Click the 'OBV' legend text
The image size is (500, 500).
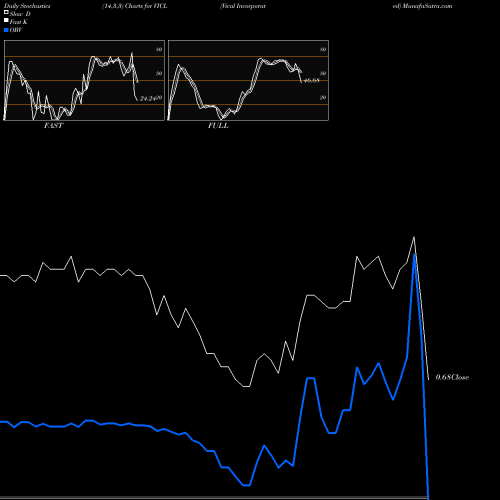16,30
